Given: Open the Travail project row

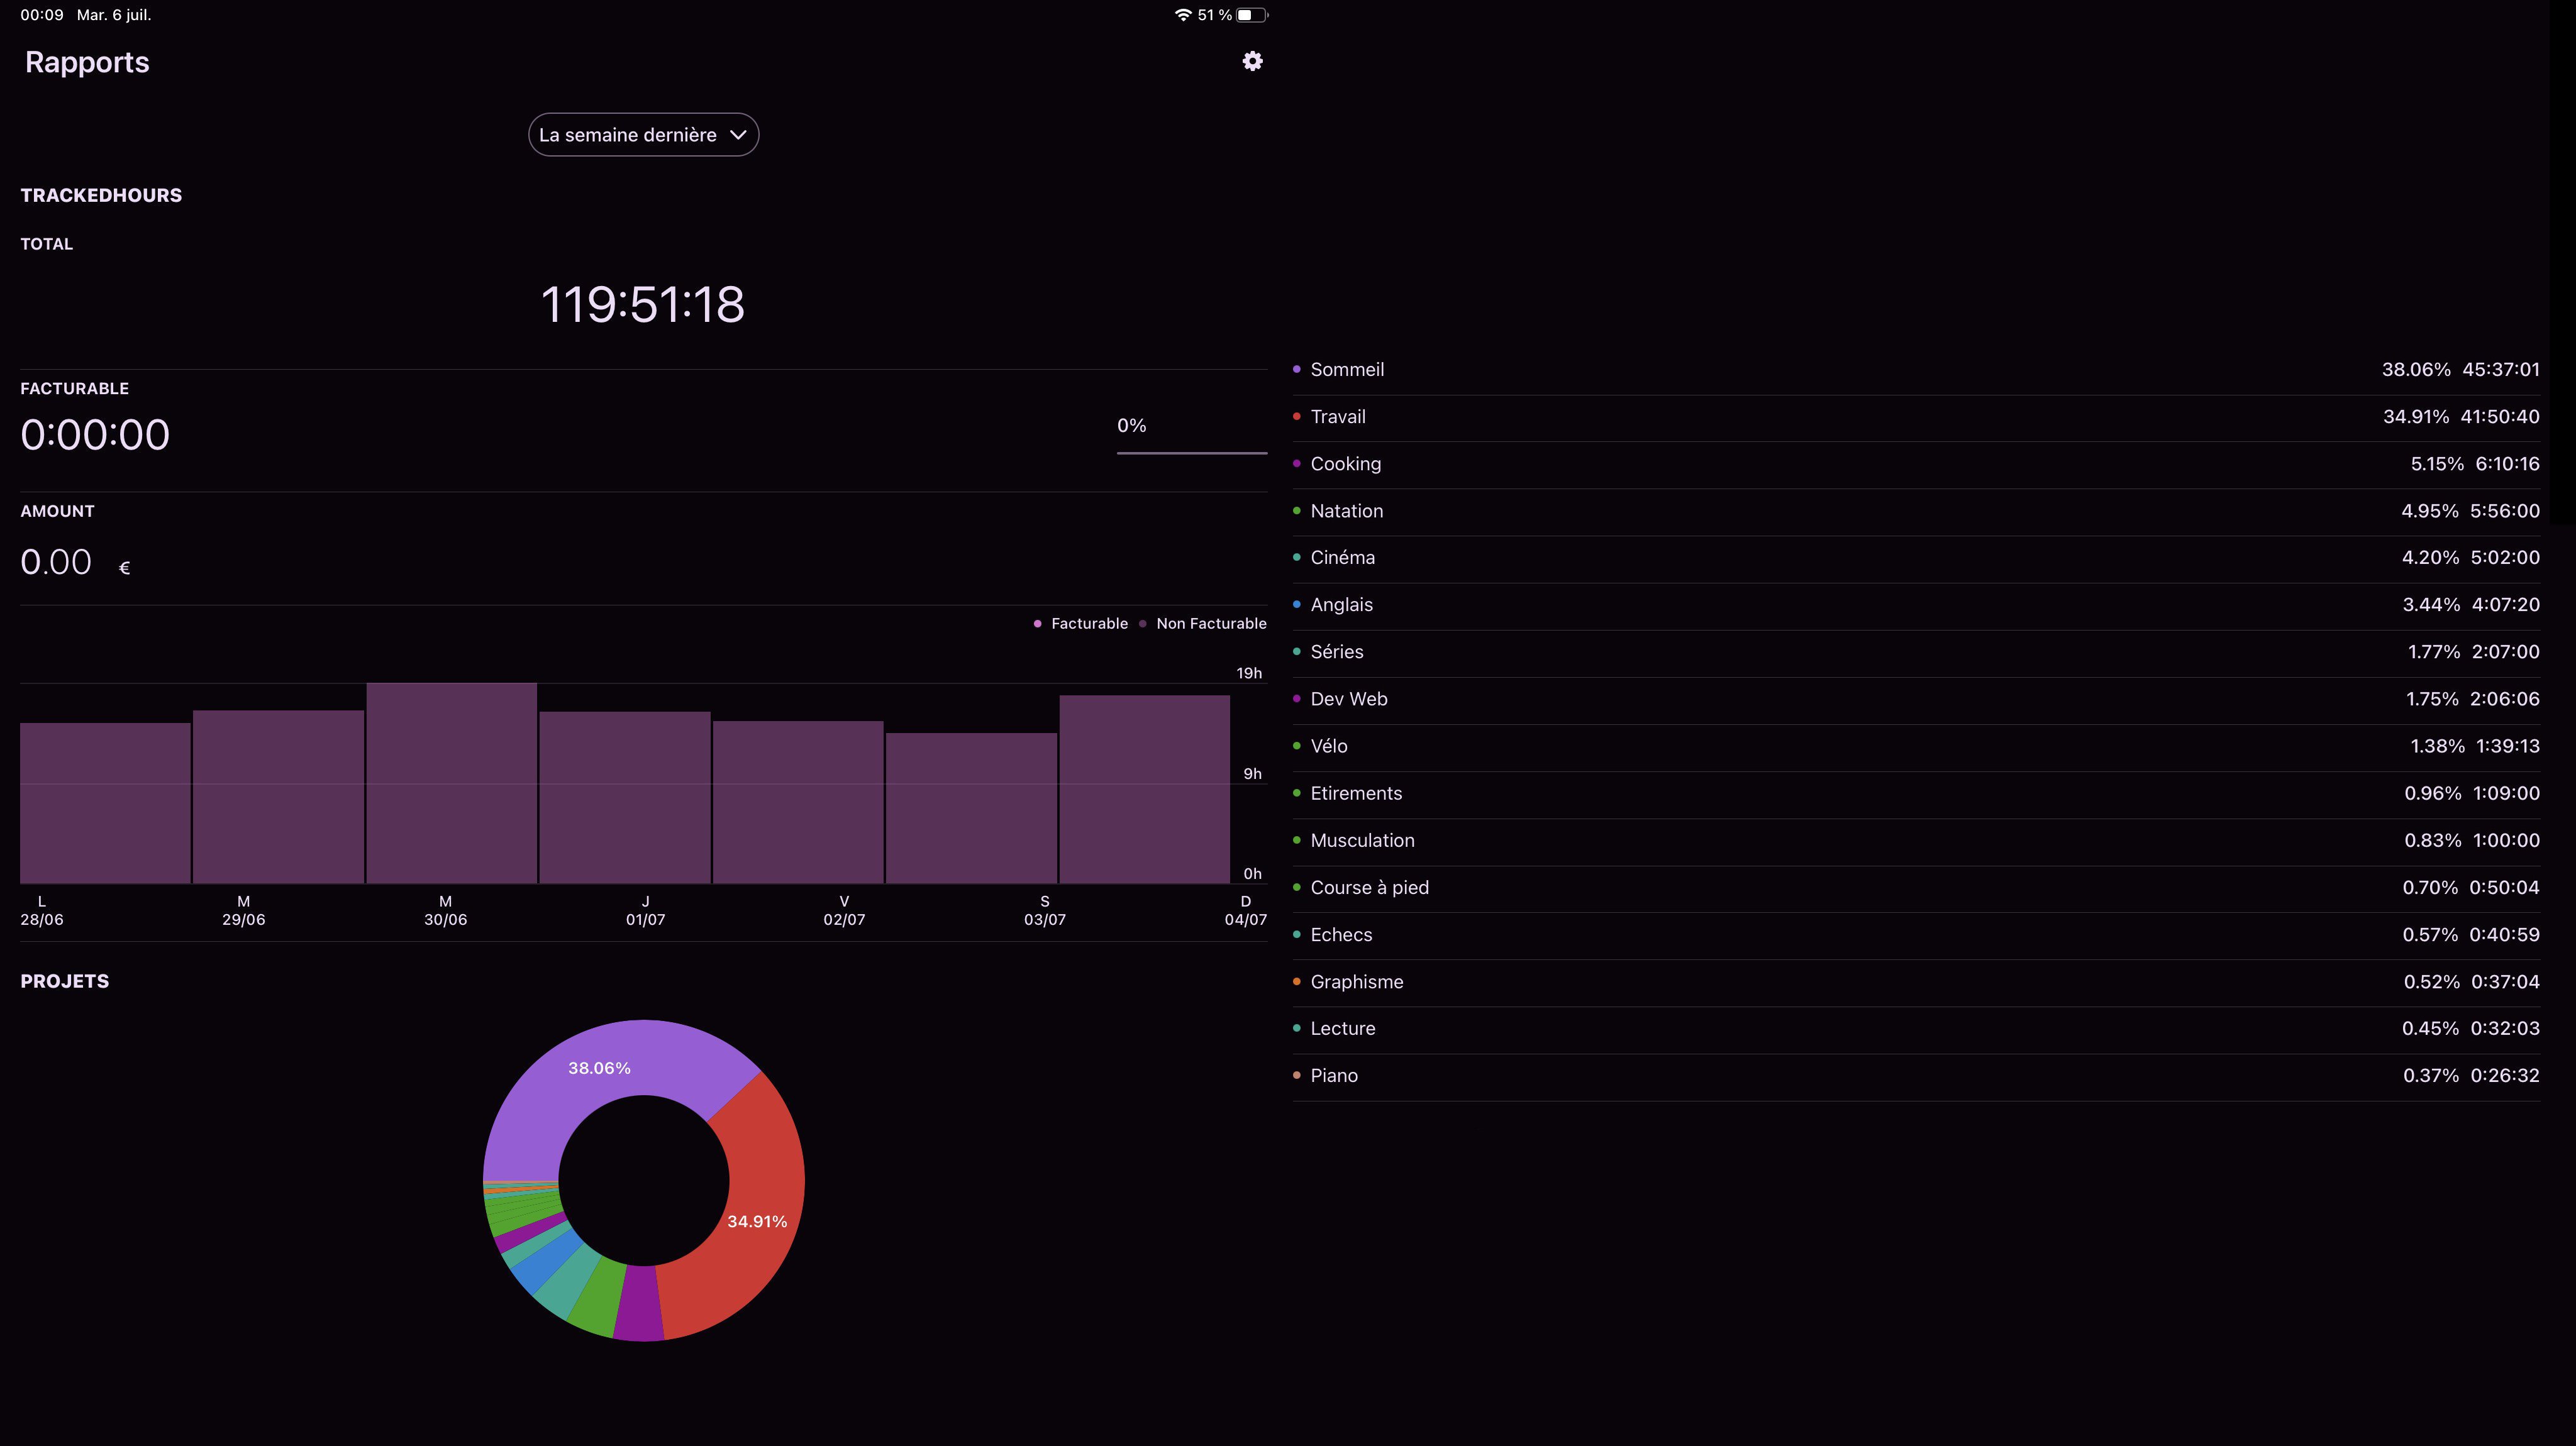Looking at the screenshot, I should pyautogui.click(x=1337, y=417).
